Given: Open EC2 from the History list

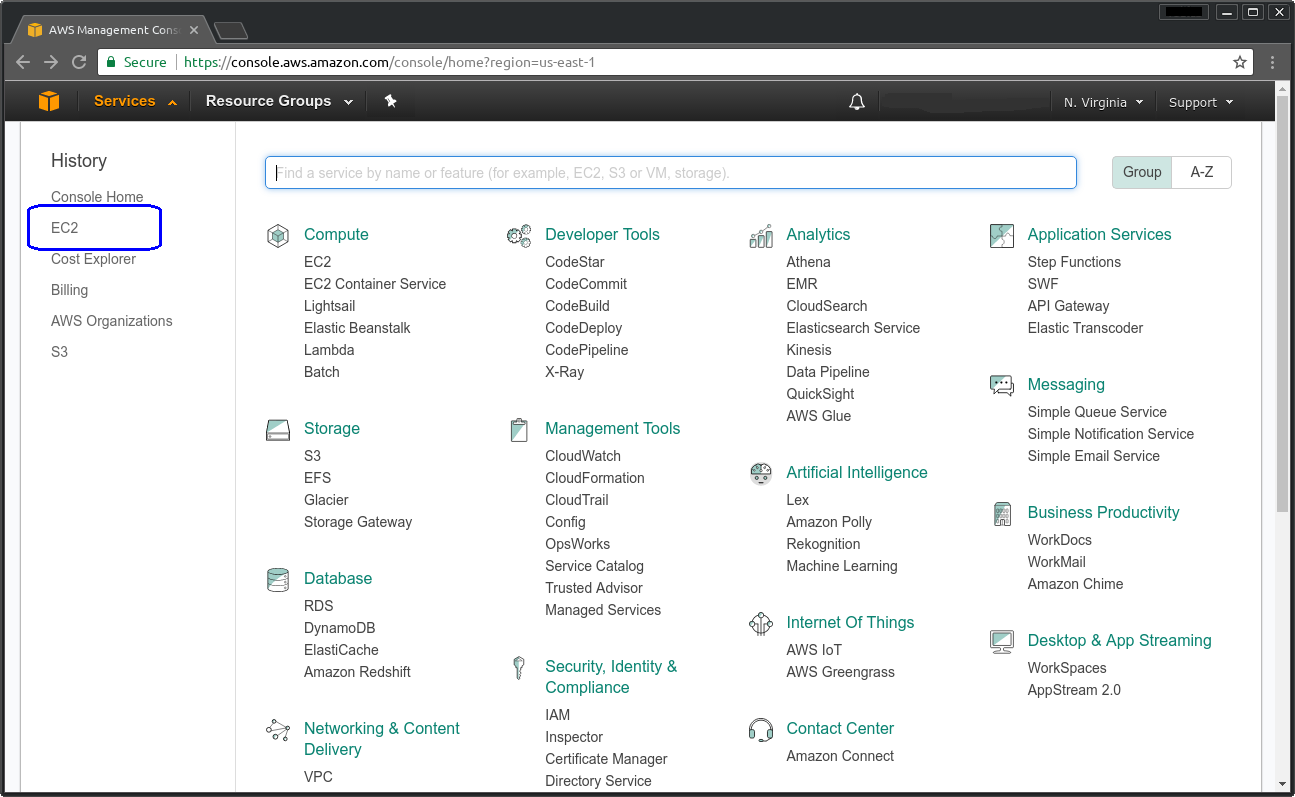Looking at the screenshot, I should coord(65,228).
